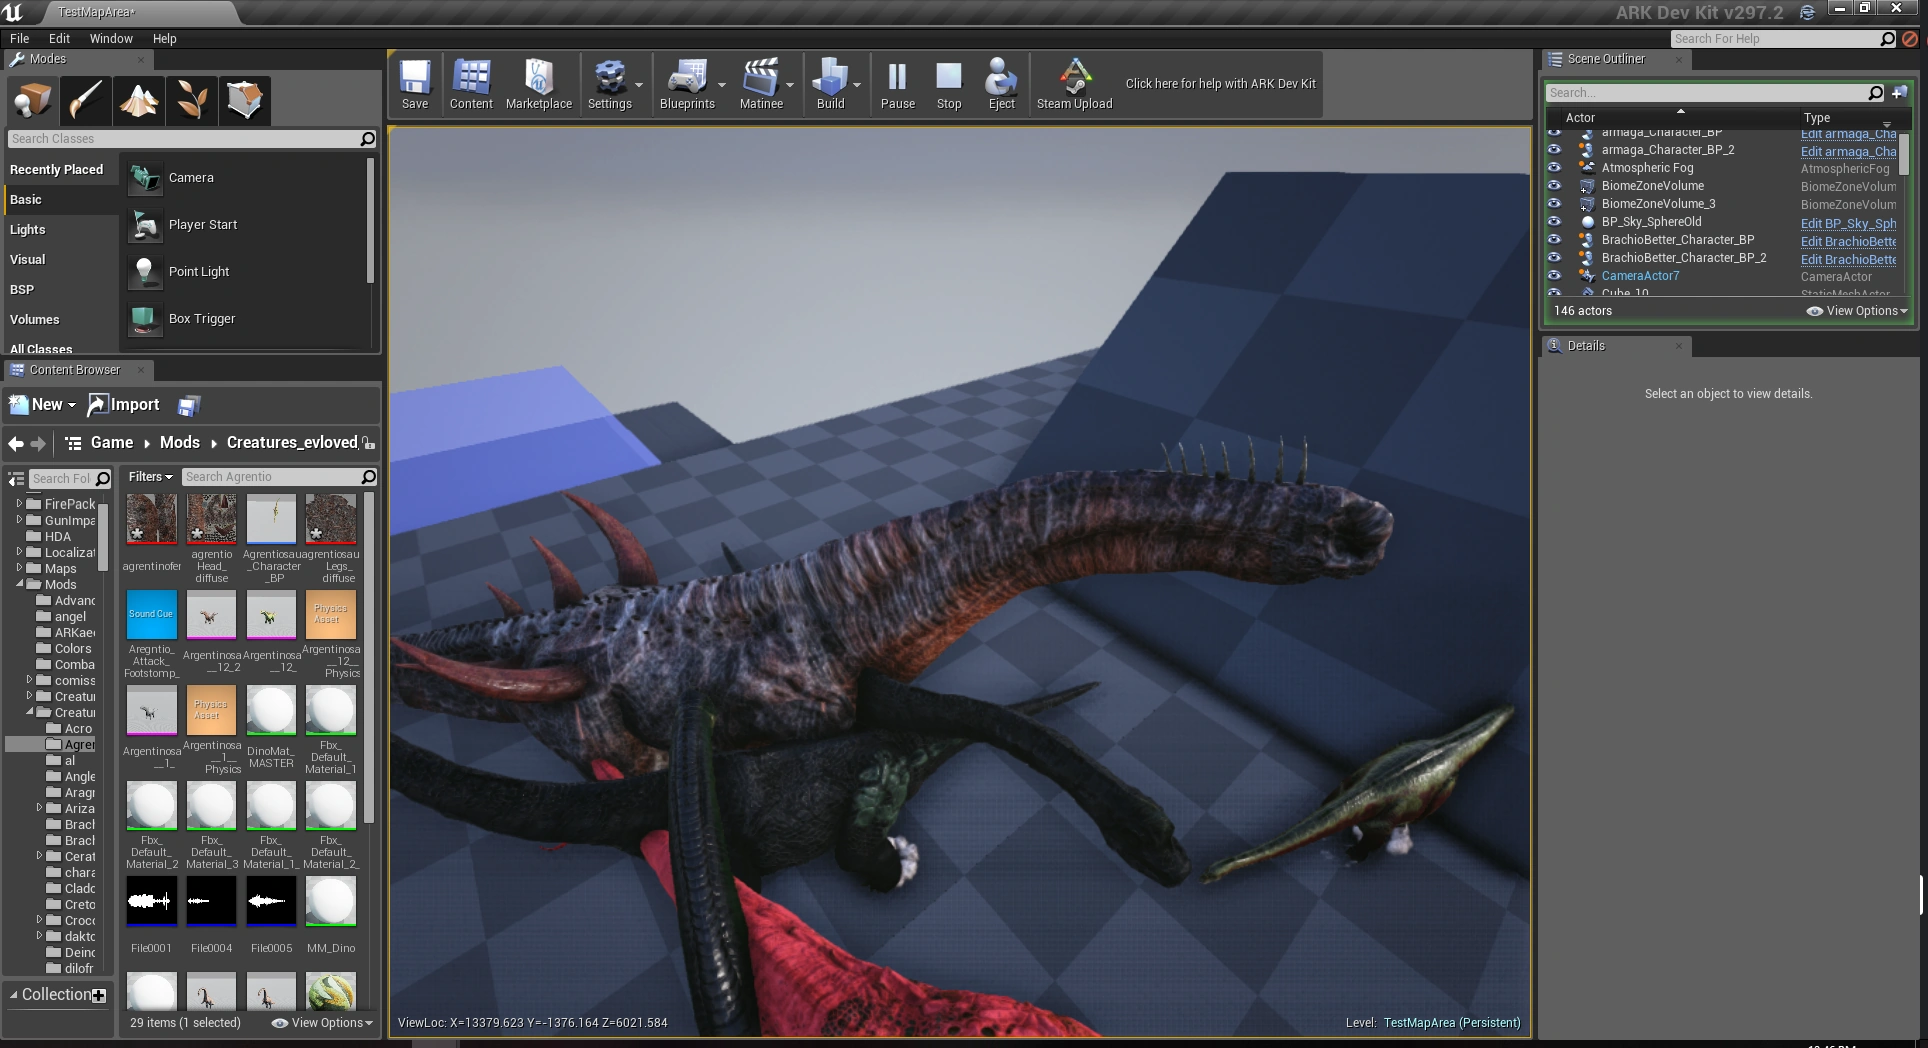Open the Filters dropdown in Content Browser
This screenshot has width=1928, height=1048.
tap(150, 477)
